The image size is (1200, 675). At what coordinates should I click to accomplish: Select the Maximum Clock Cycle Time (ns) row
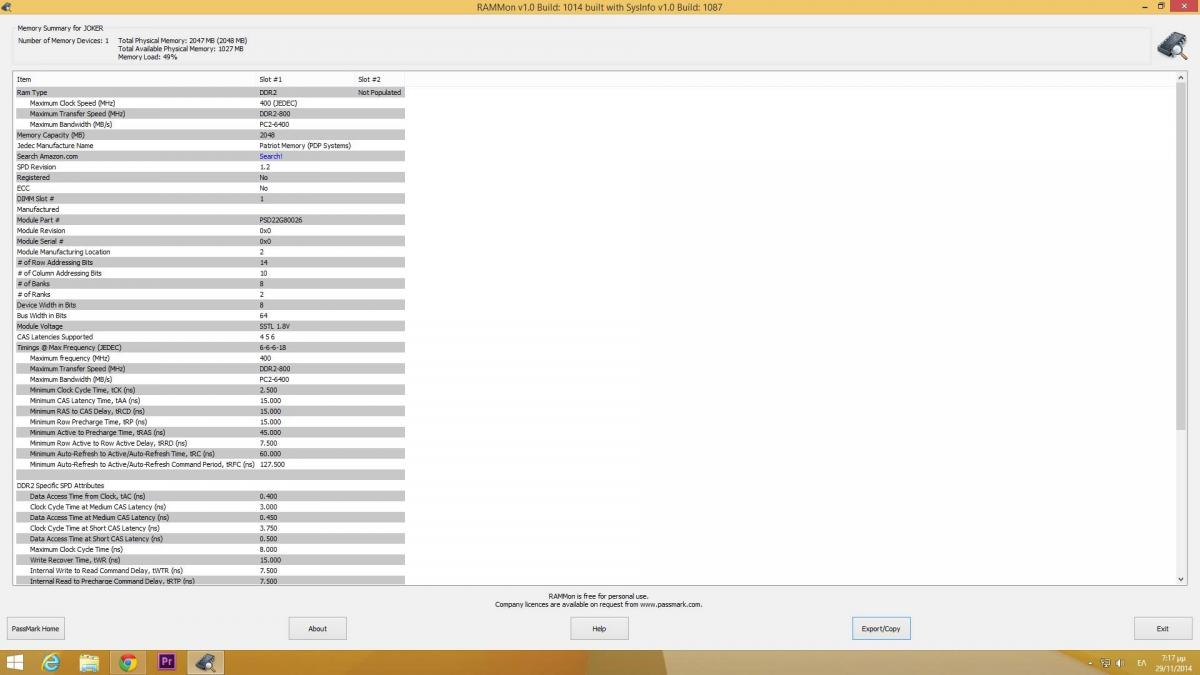[x=209, y=549]
